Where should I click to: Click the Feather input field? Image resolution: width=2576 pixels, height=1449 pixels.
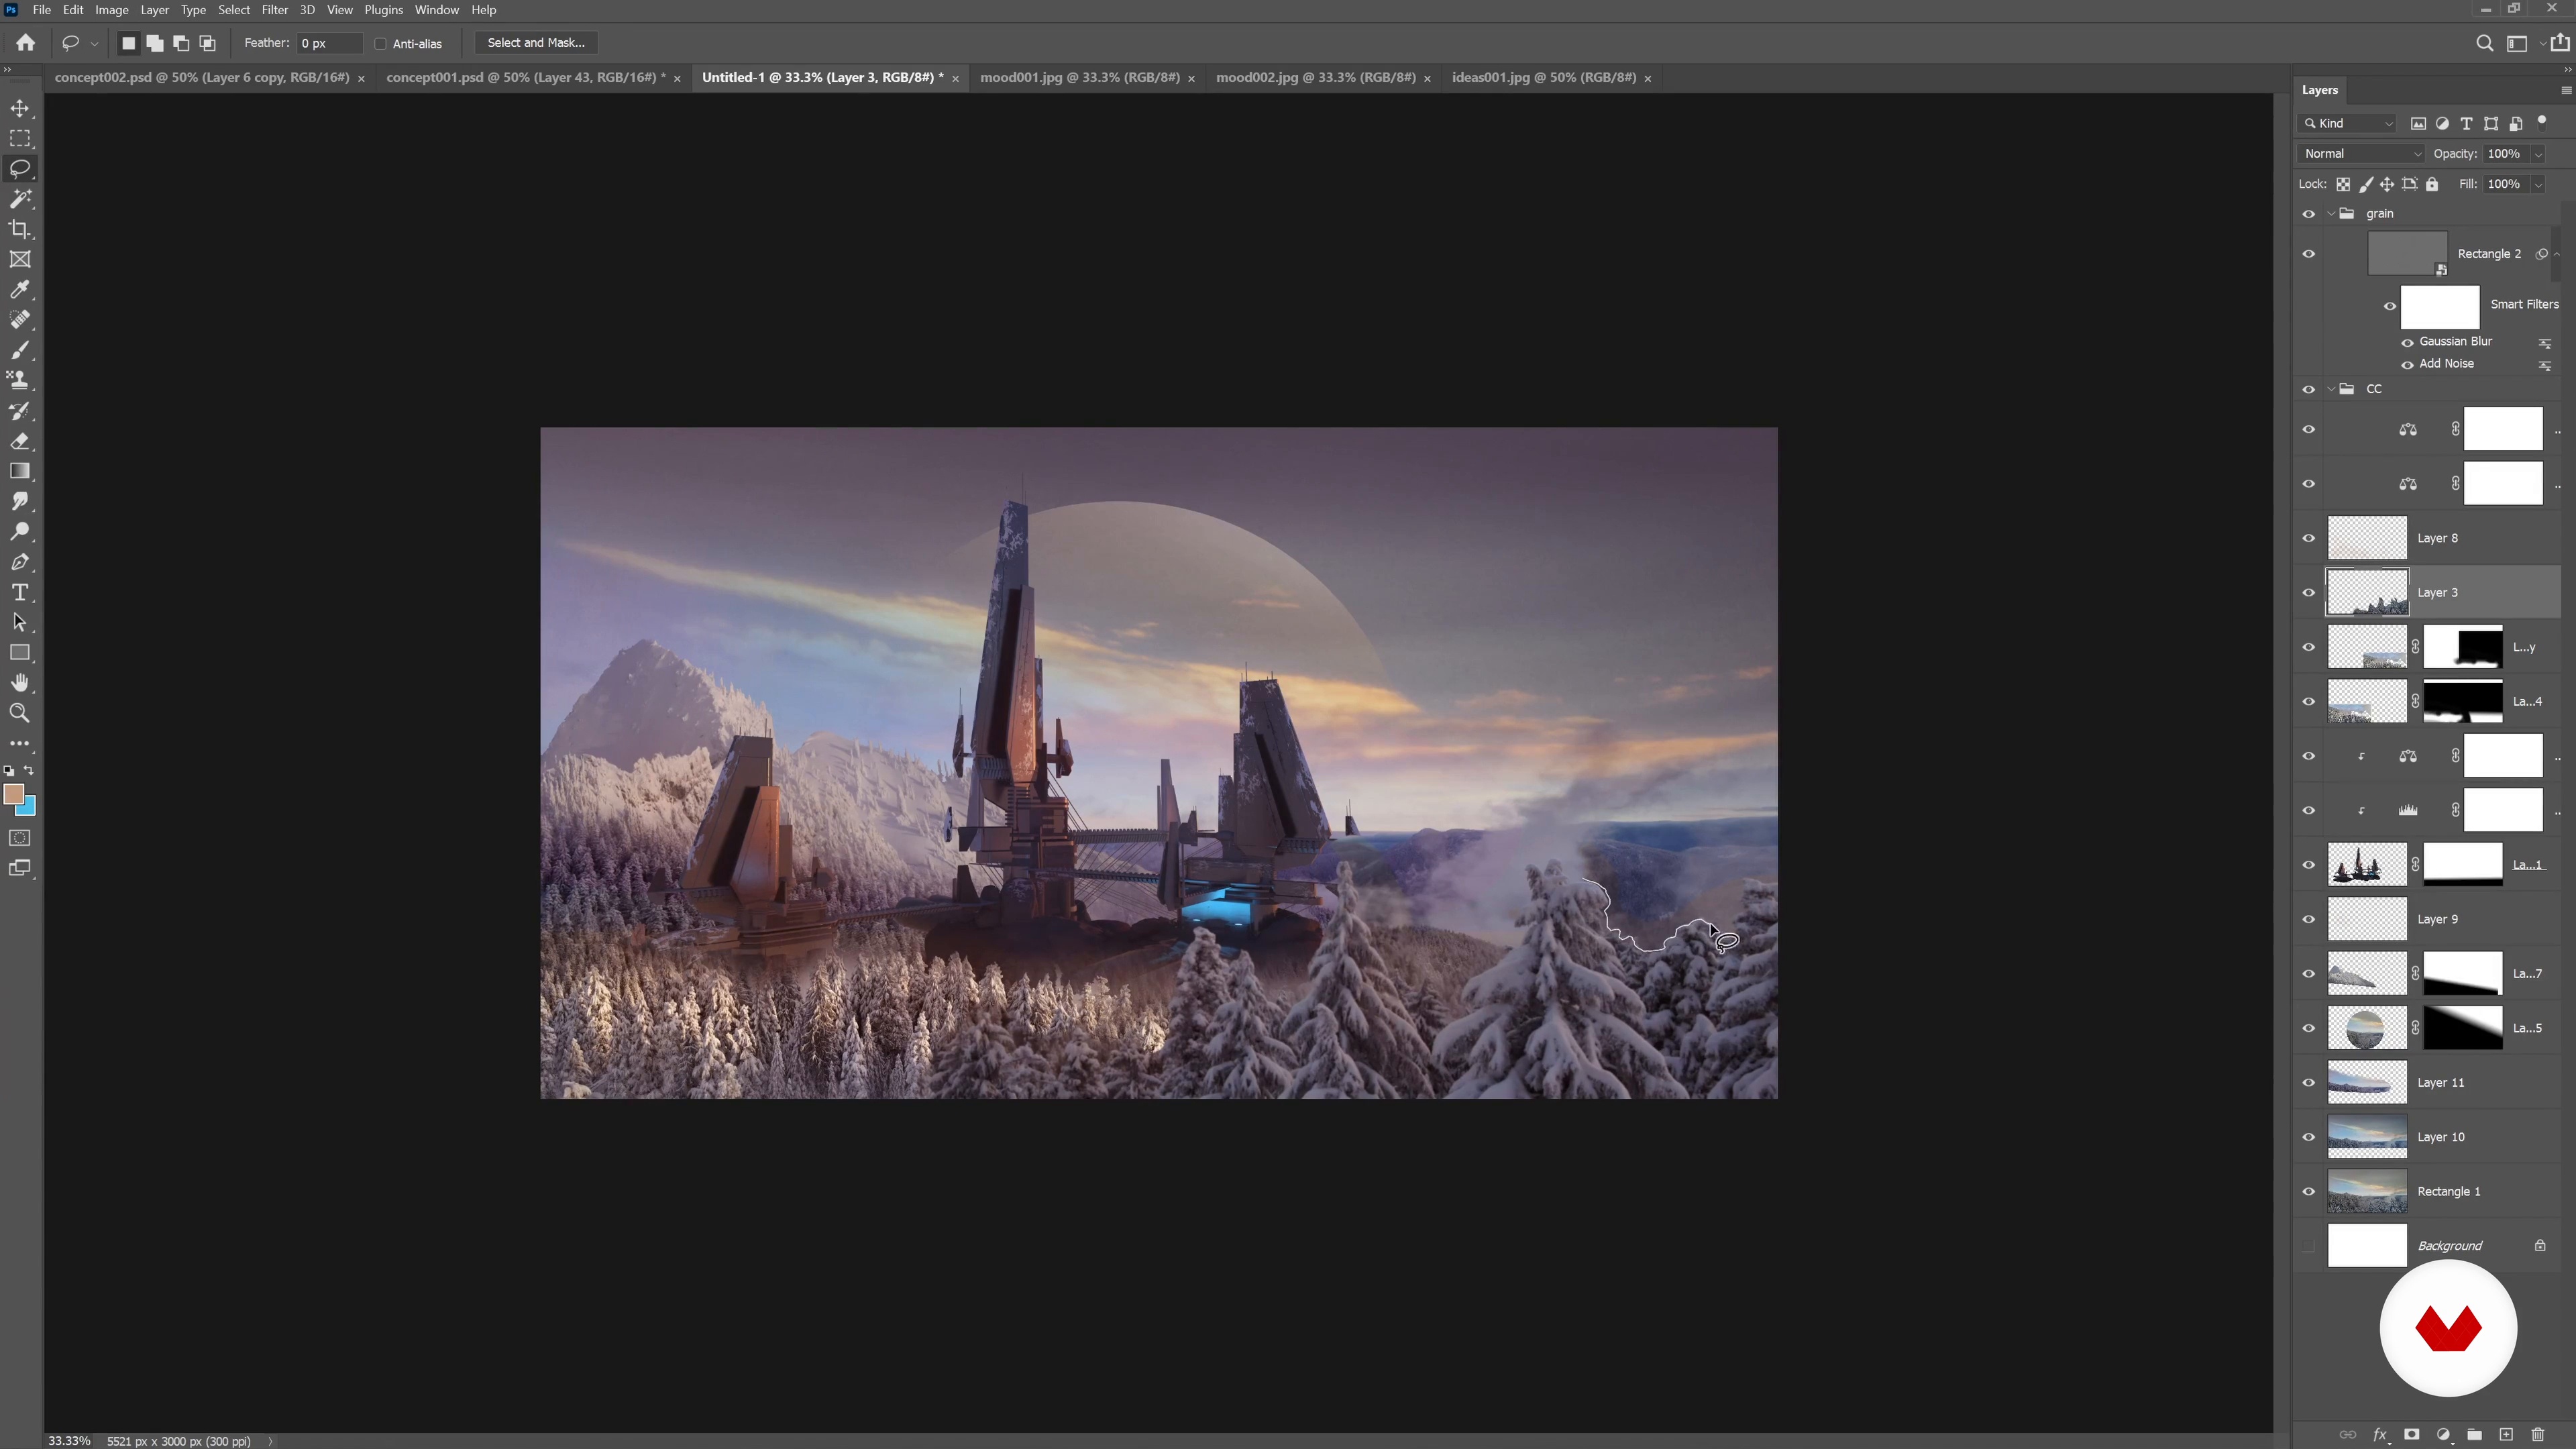(x=329, y=43)
